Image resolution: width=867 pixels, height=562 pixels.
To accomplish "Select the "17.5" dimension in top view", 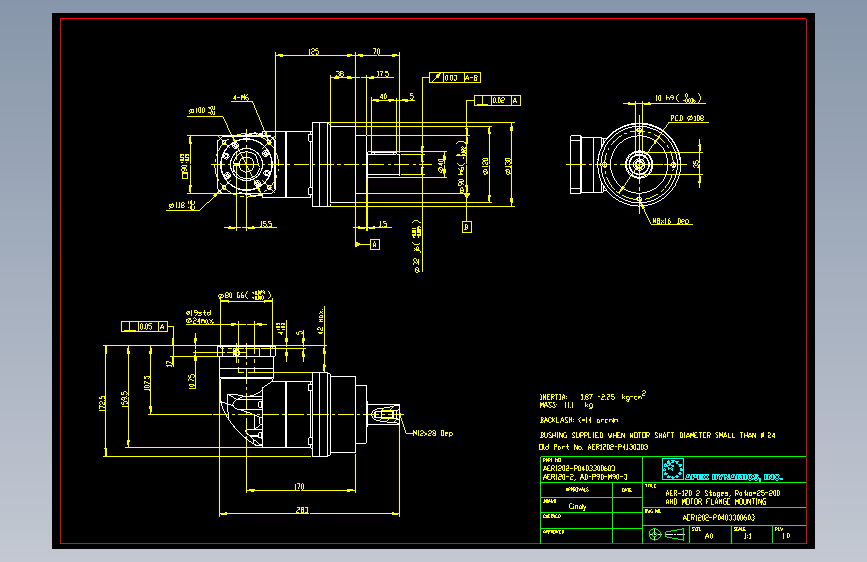I will 383,74.
